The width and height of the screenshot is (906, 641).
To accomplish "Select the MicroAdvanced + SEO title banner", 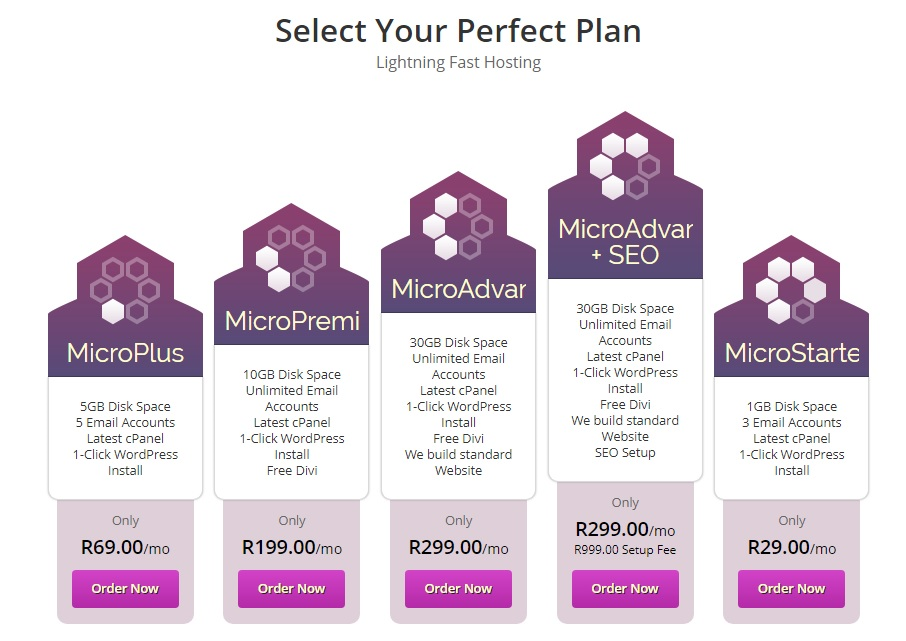I will (x=625, y=242).
